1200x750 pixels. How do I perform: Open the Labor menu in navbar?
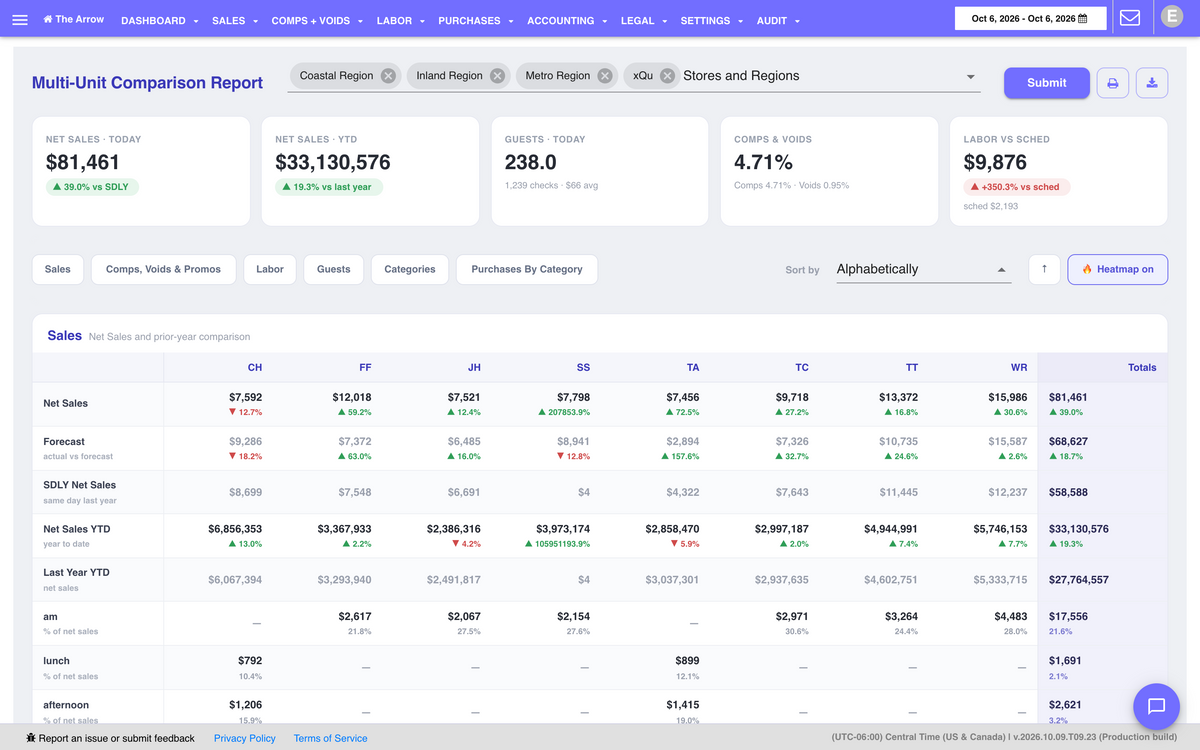point(400,20)
